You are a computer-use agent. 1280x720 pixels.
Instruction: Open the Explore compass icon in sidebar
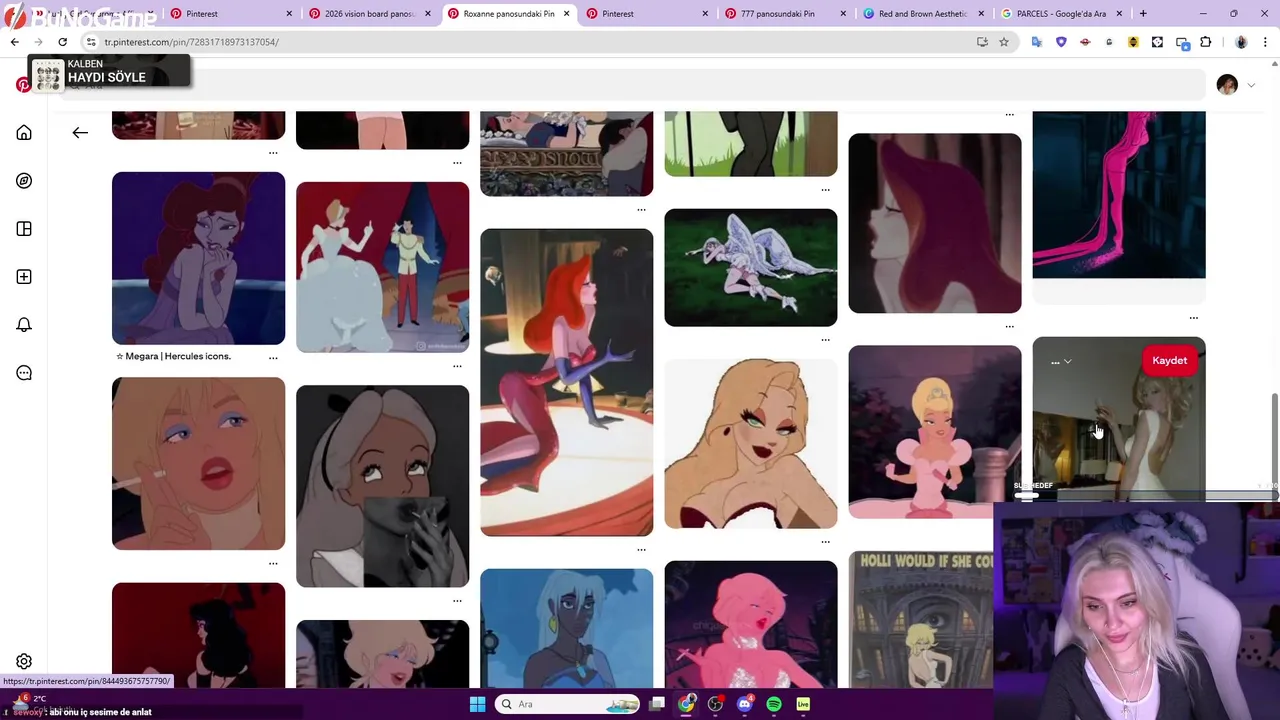point(24,181)
